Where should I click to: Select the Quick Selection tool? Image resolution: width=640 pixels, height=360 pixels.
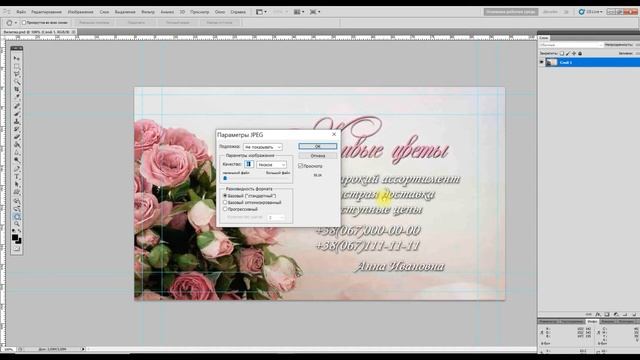pos(17,81)
